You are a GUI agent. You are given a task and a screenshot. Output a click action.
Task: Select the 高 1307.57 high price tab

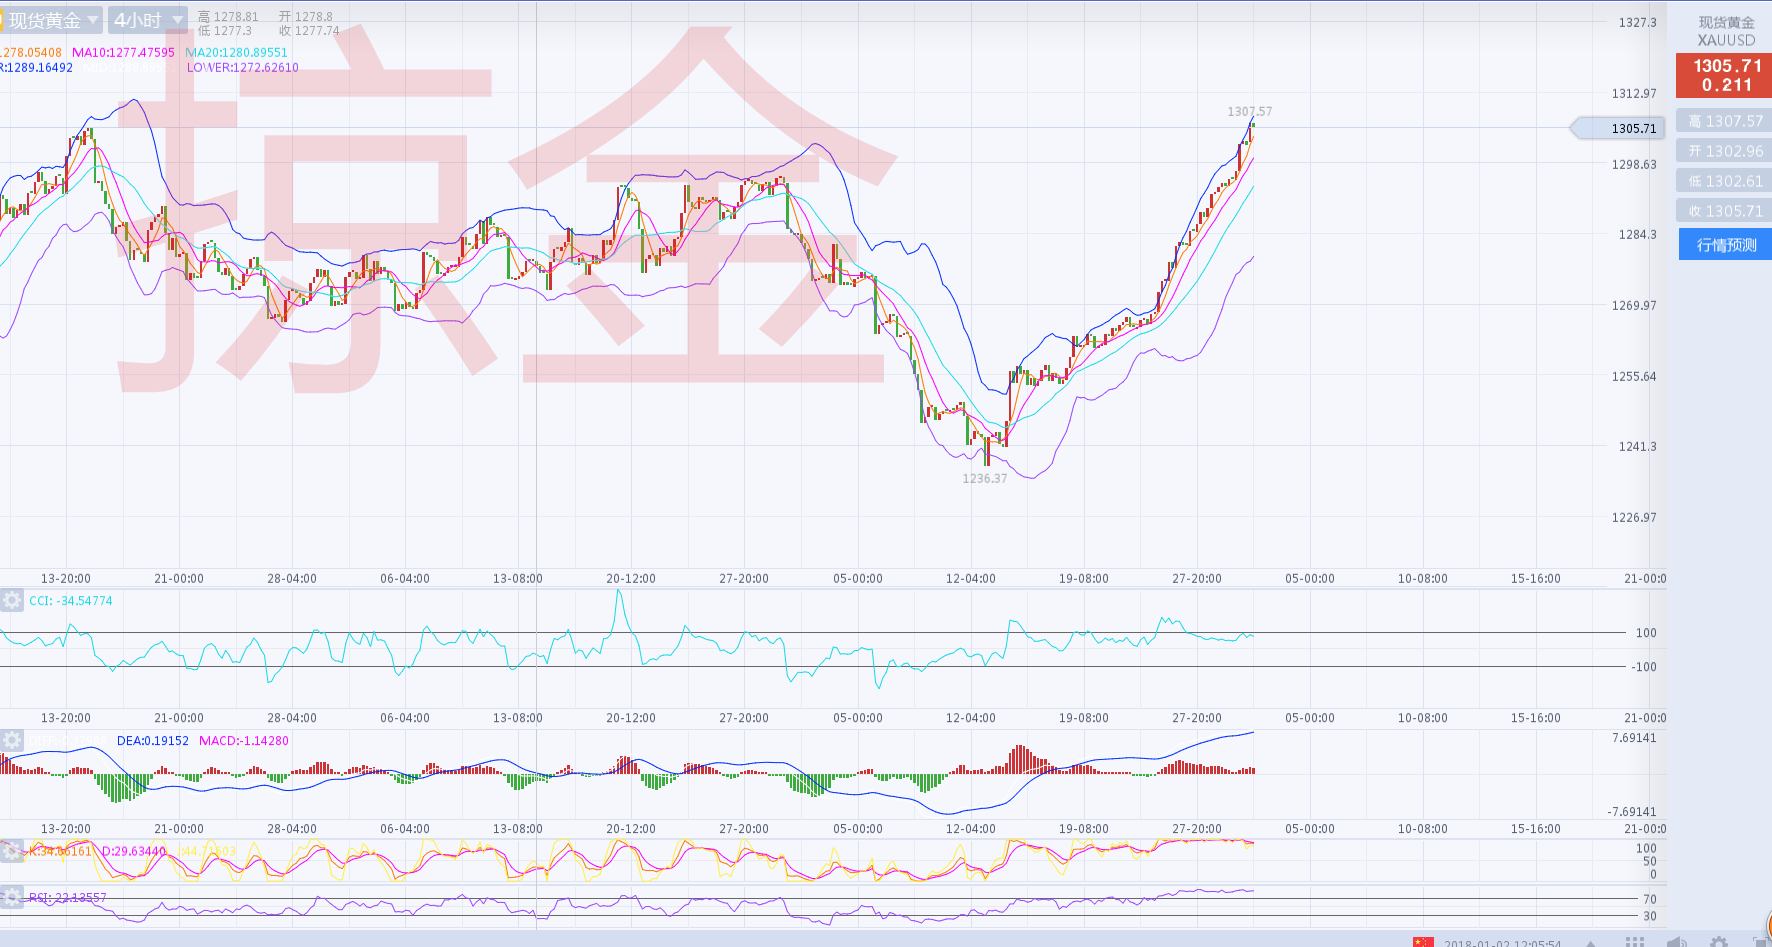(1725, 121)
